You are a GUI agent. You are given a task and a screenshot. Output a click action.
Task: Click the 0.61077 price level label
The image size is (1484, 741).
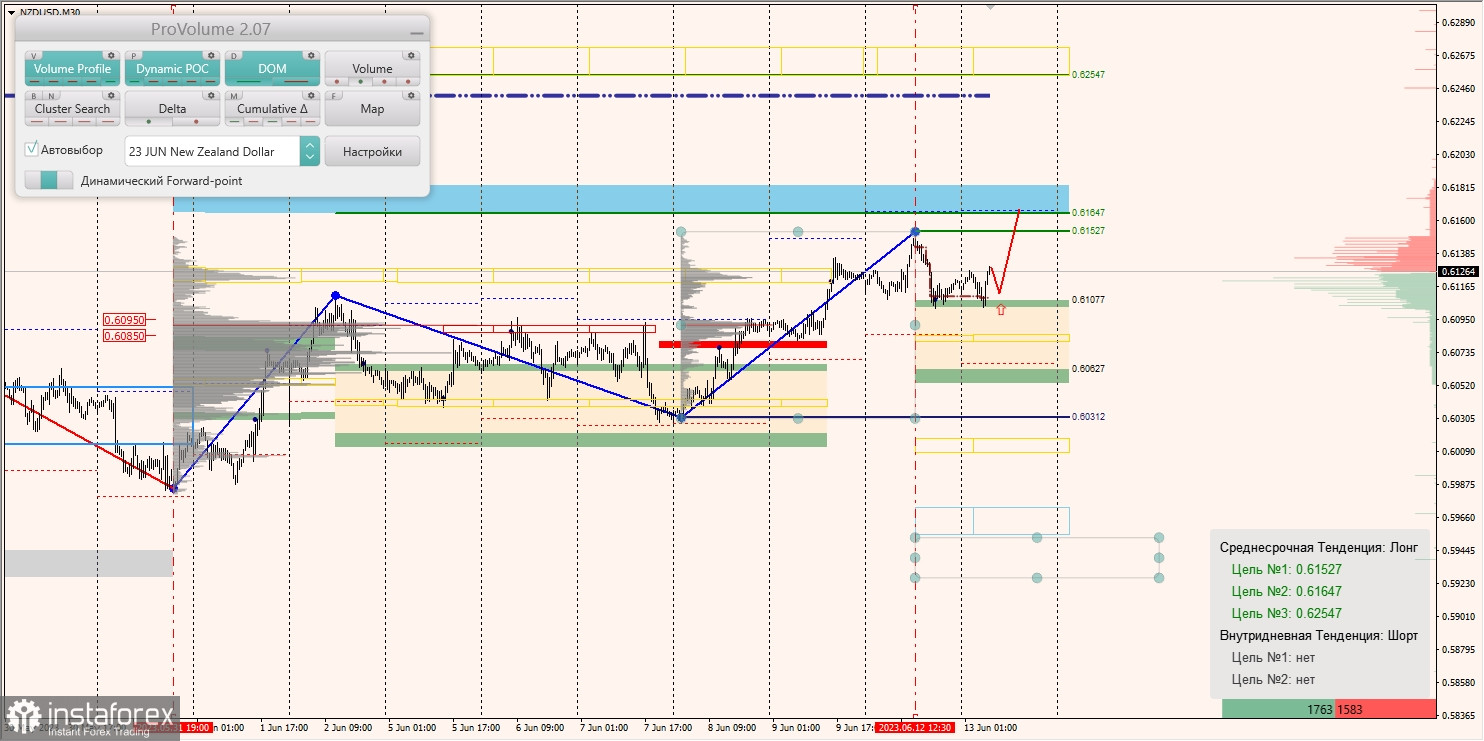click(x=1088, y=299)
